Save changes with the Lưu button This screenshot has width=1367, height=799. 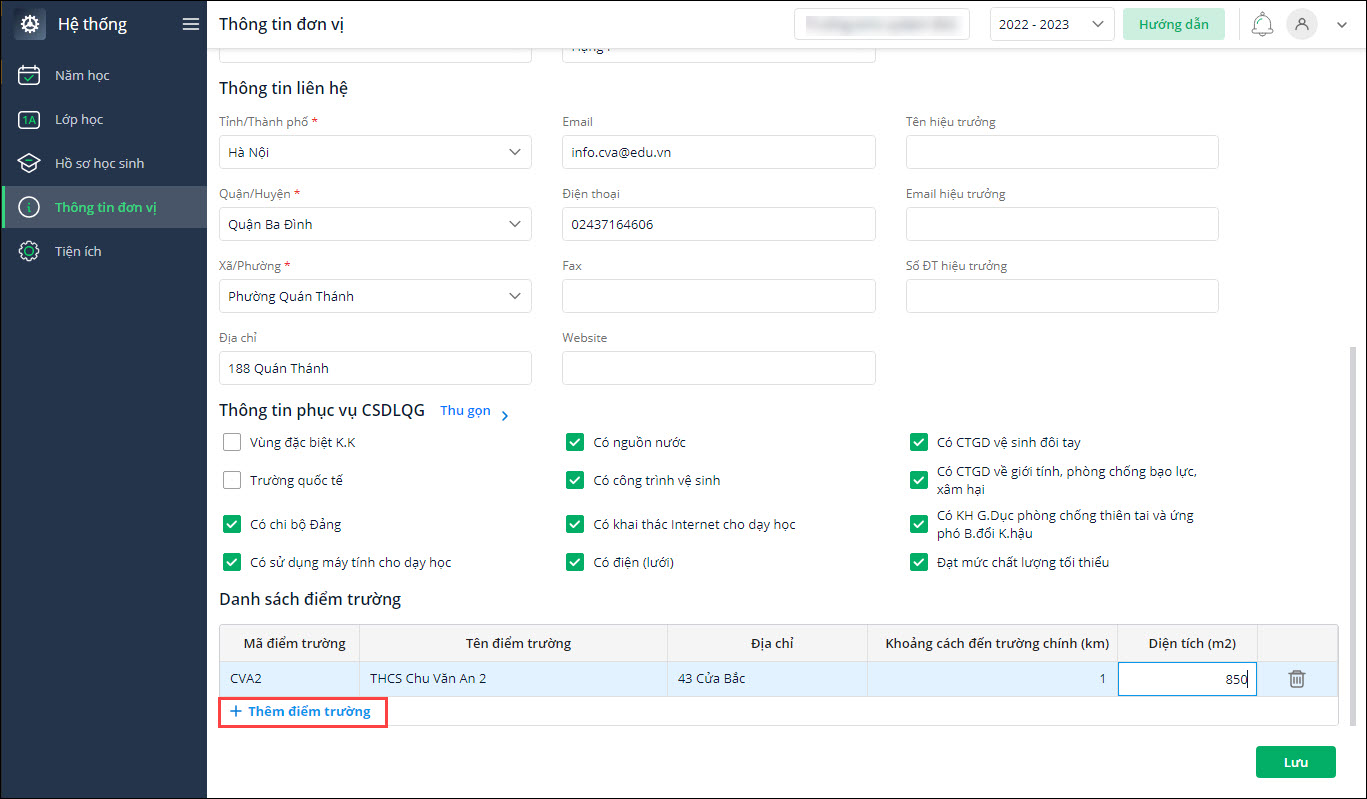1296,762
